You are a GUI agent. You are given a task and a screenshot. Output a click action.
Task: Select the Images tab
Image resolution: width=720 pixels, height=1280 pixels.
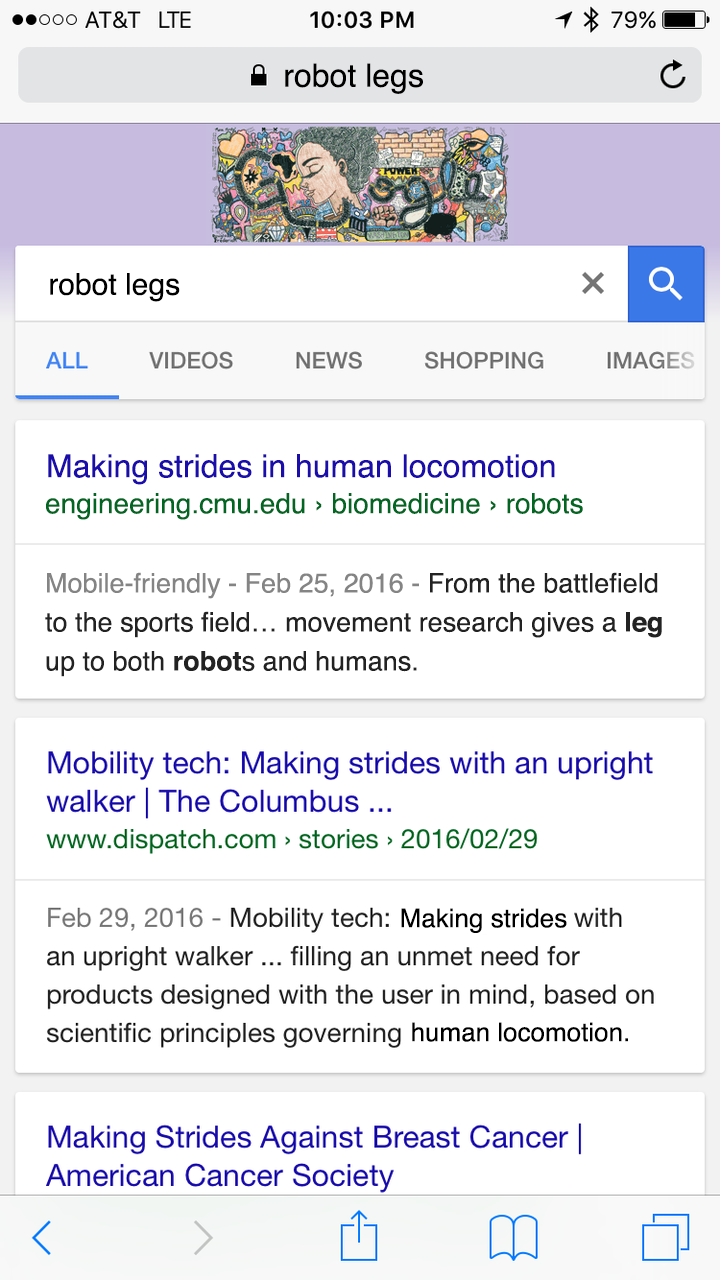pos(649,361)
